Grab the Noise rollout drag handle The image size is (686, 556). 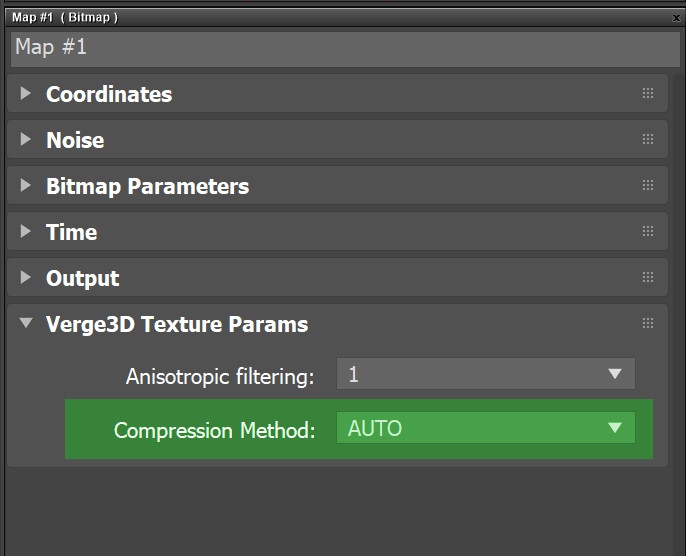click(x=648, y=140)
